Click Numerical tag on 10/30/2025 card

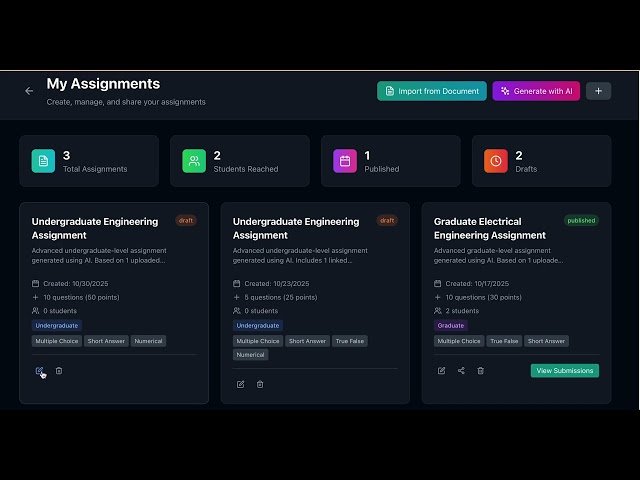(148, 341)
